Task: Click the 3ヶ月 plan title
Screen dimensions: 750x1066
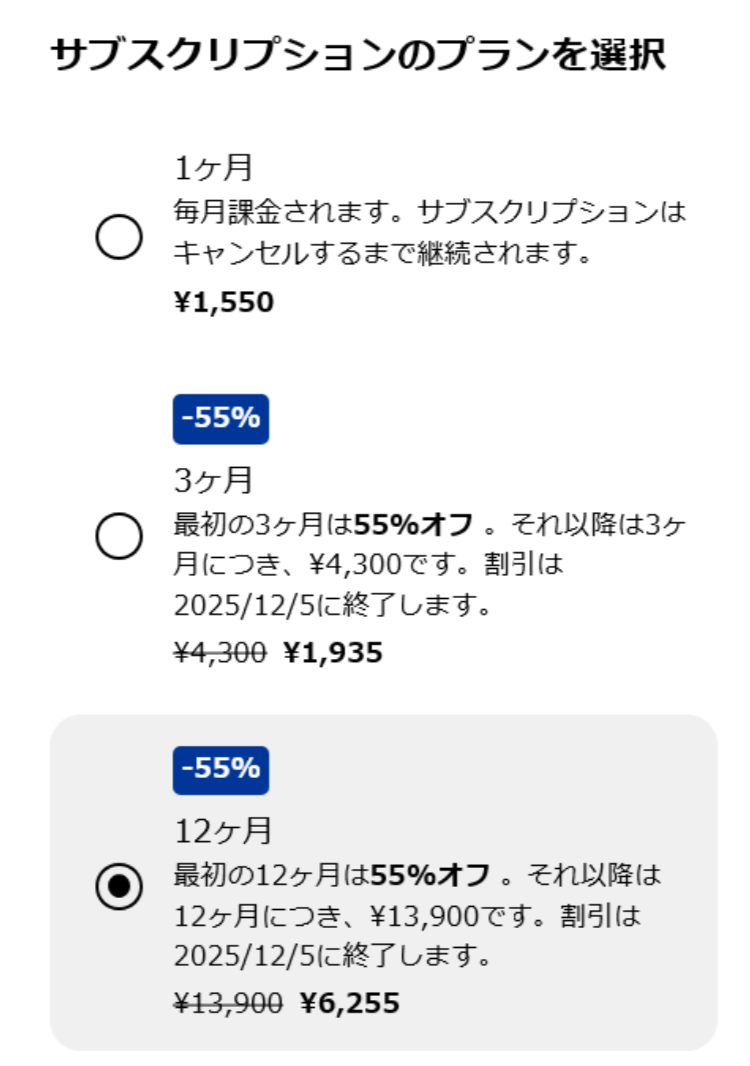Action: (213, 480)
